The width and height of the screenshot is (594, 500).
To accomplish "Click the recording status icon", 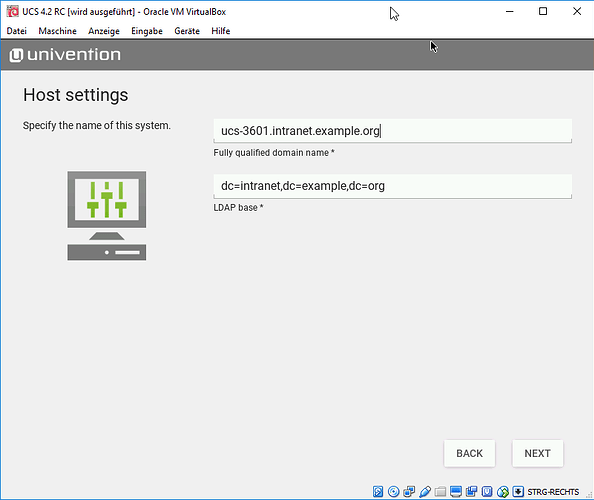I will pos(471,492).
